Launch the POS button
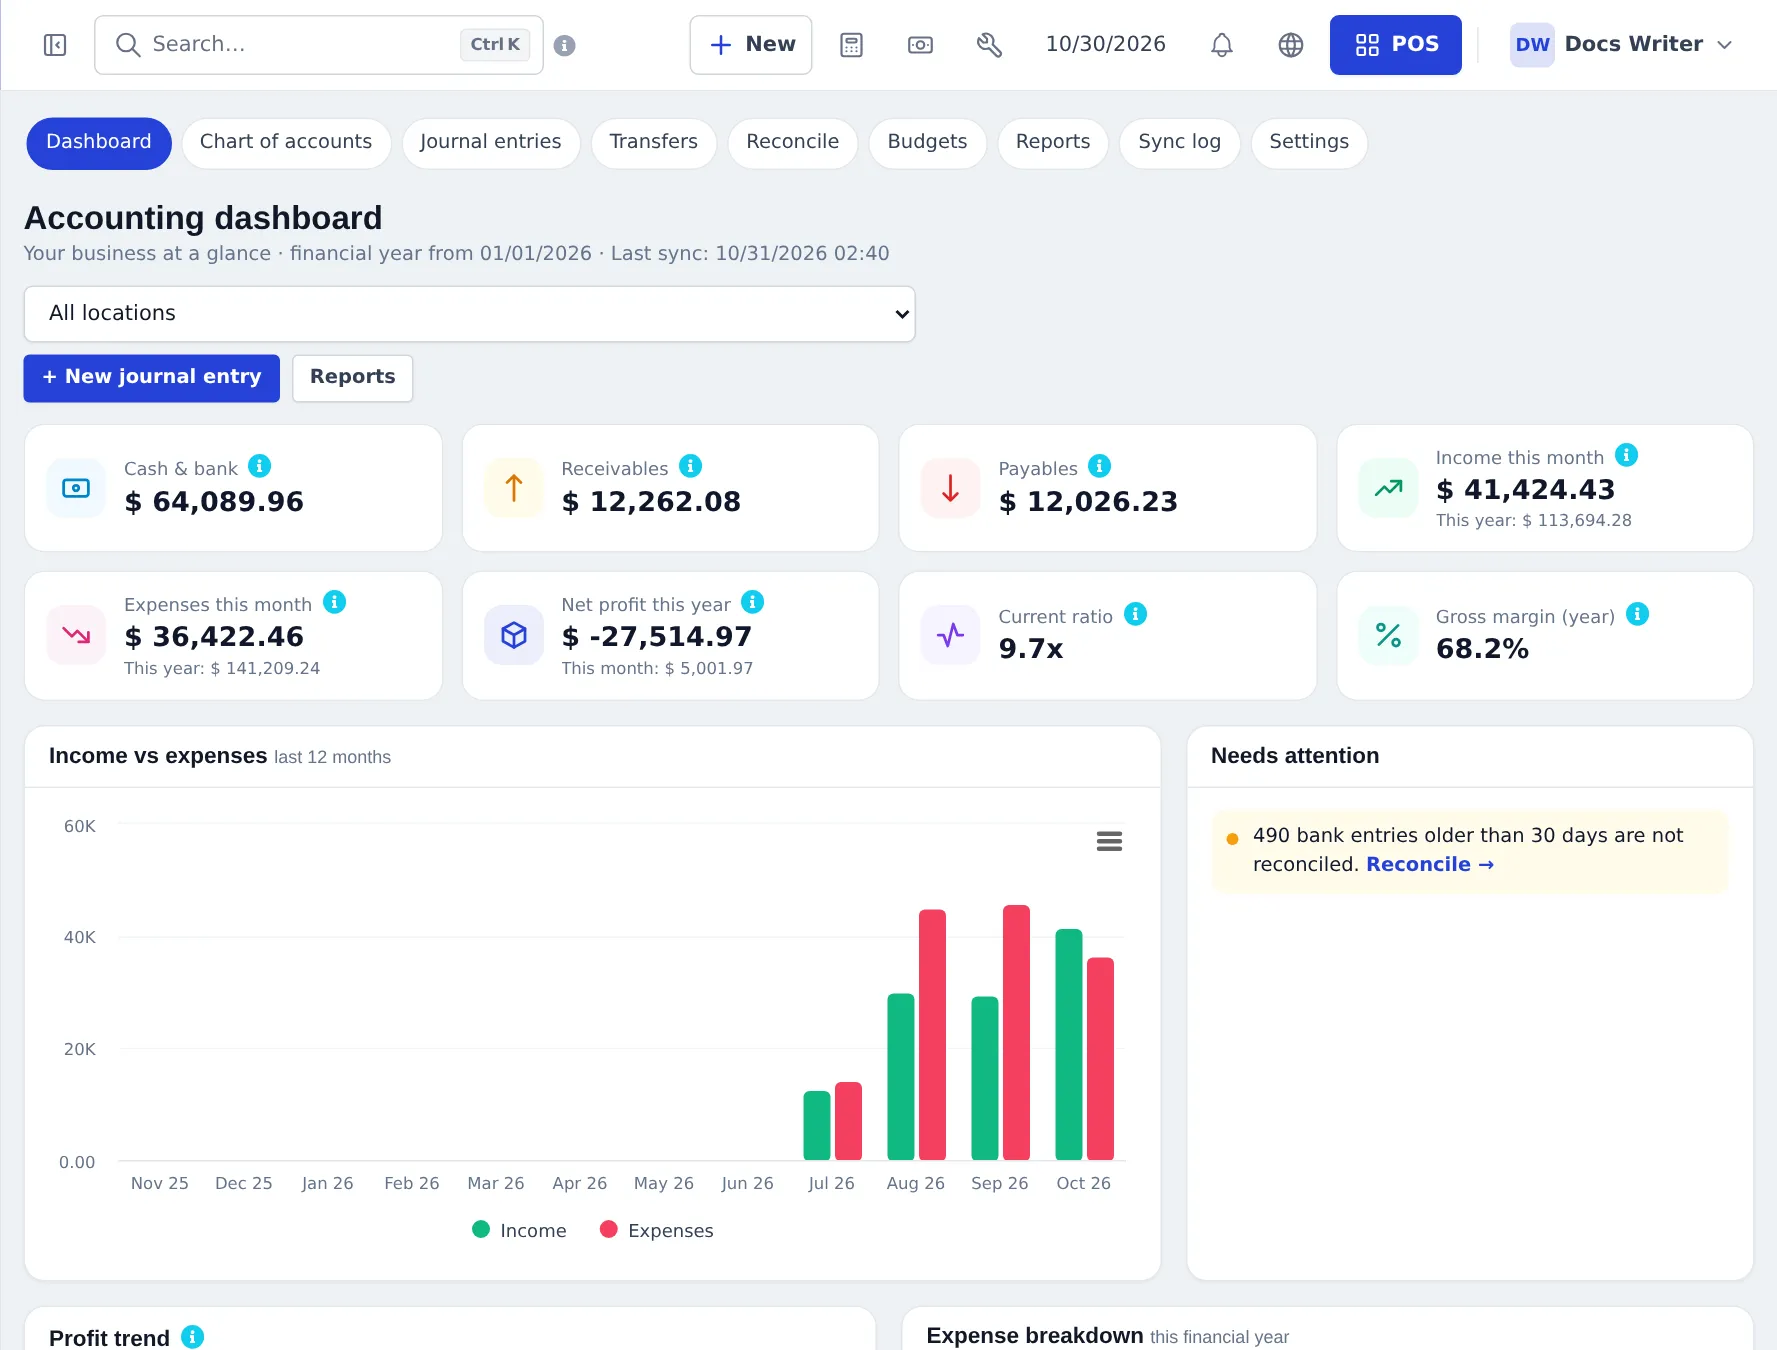Screen dimensions: 1777x1350 tap(1396, 45)
